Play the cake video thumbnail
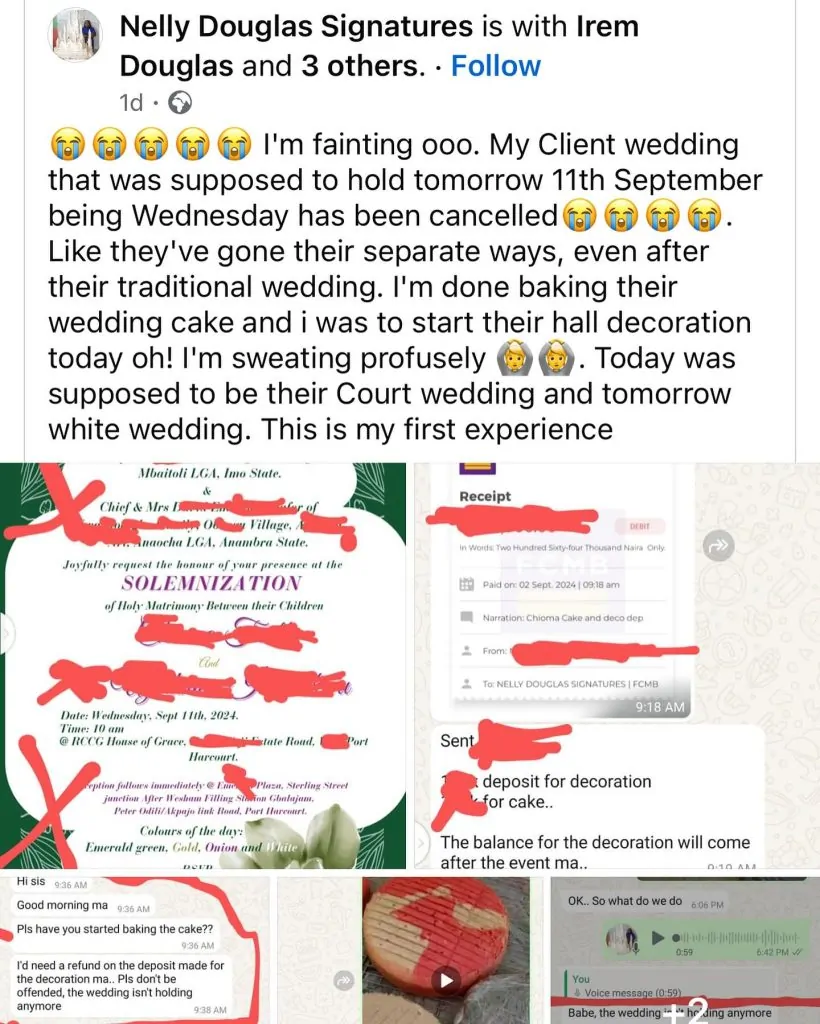This screenshot has height=1024, width=820. pyautogui.click(x=447, y=980)
